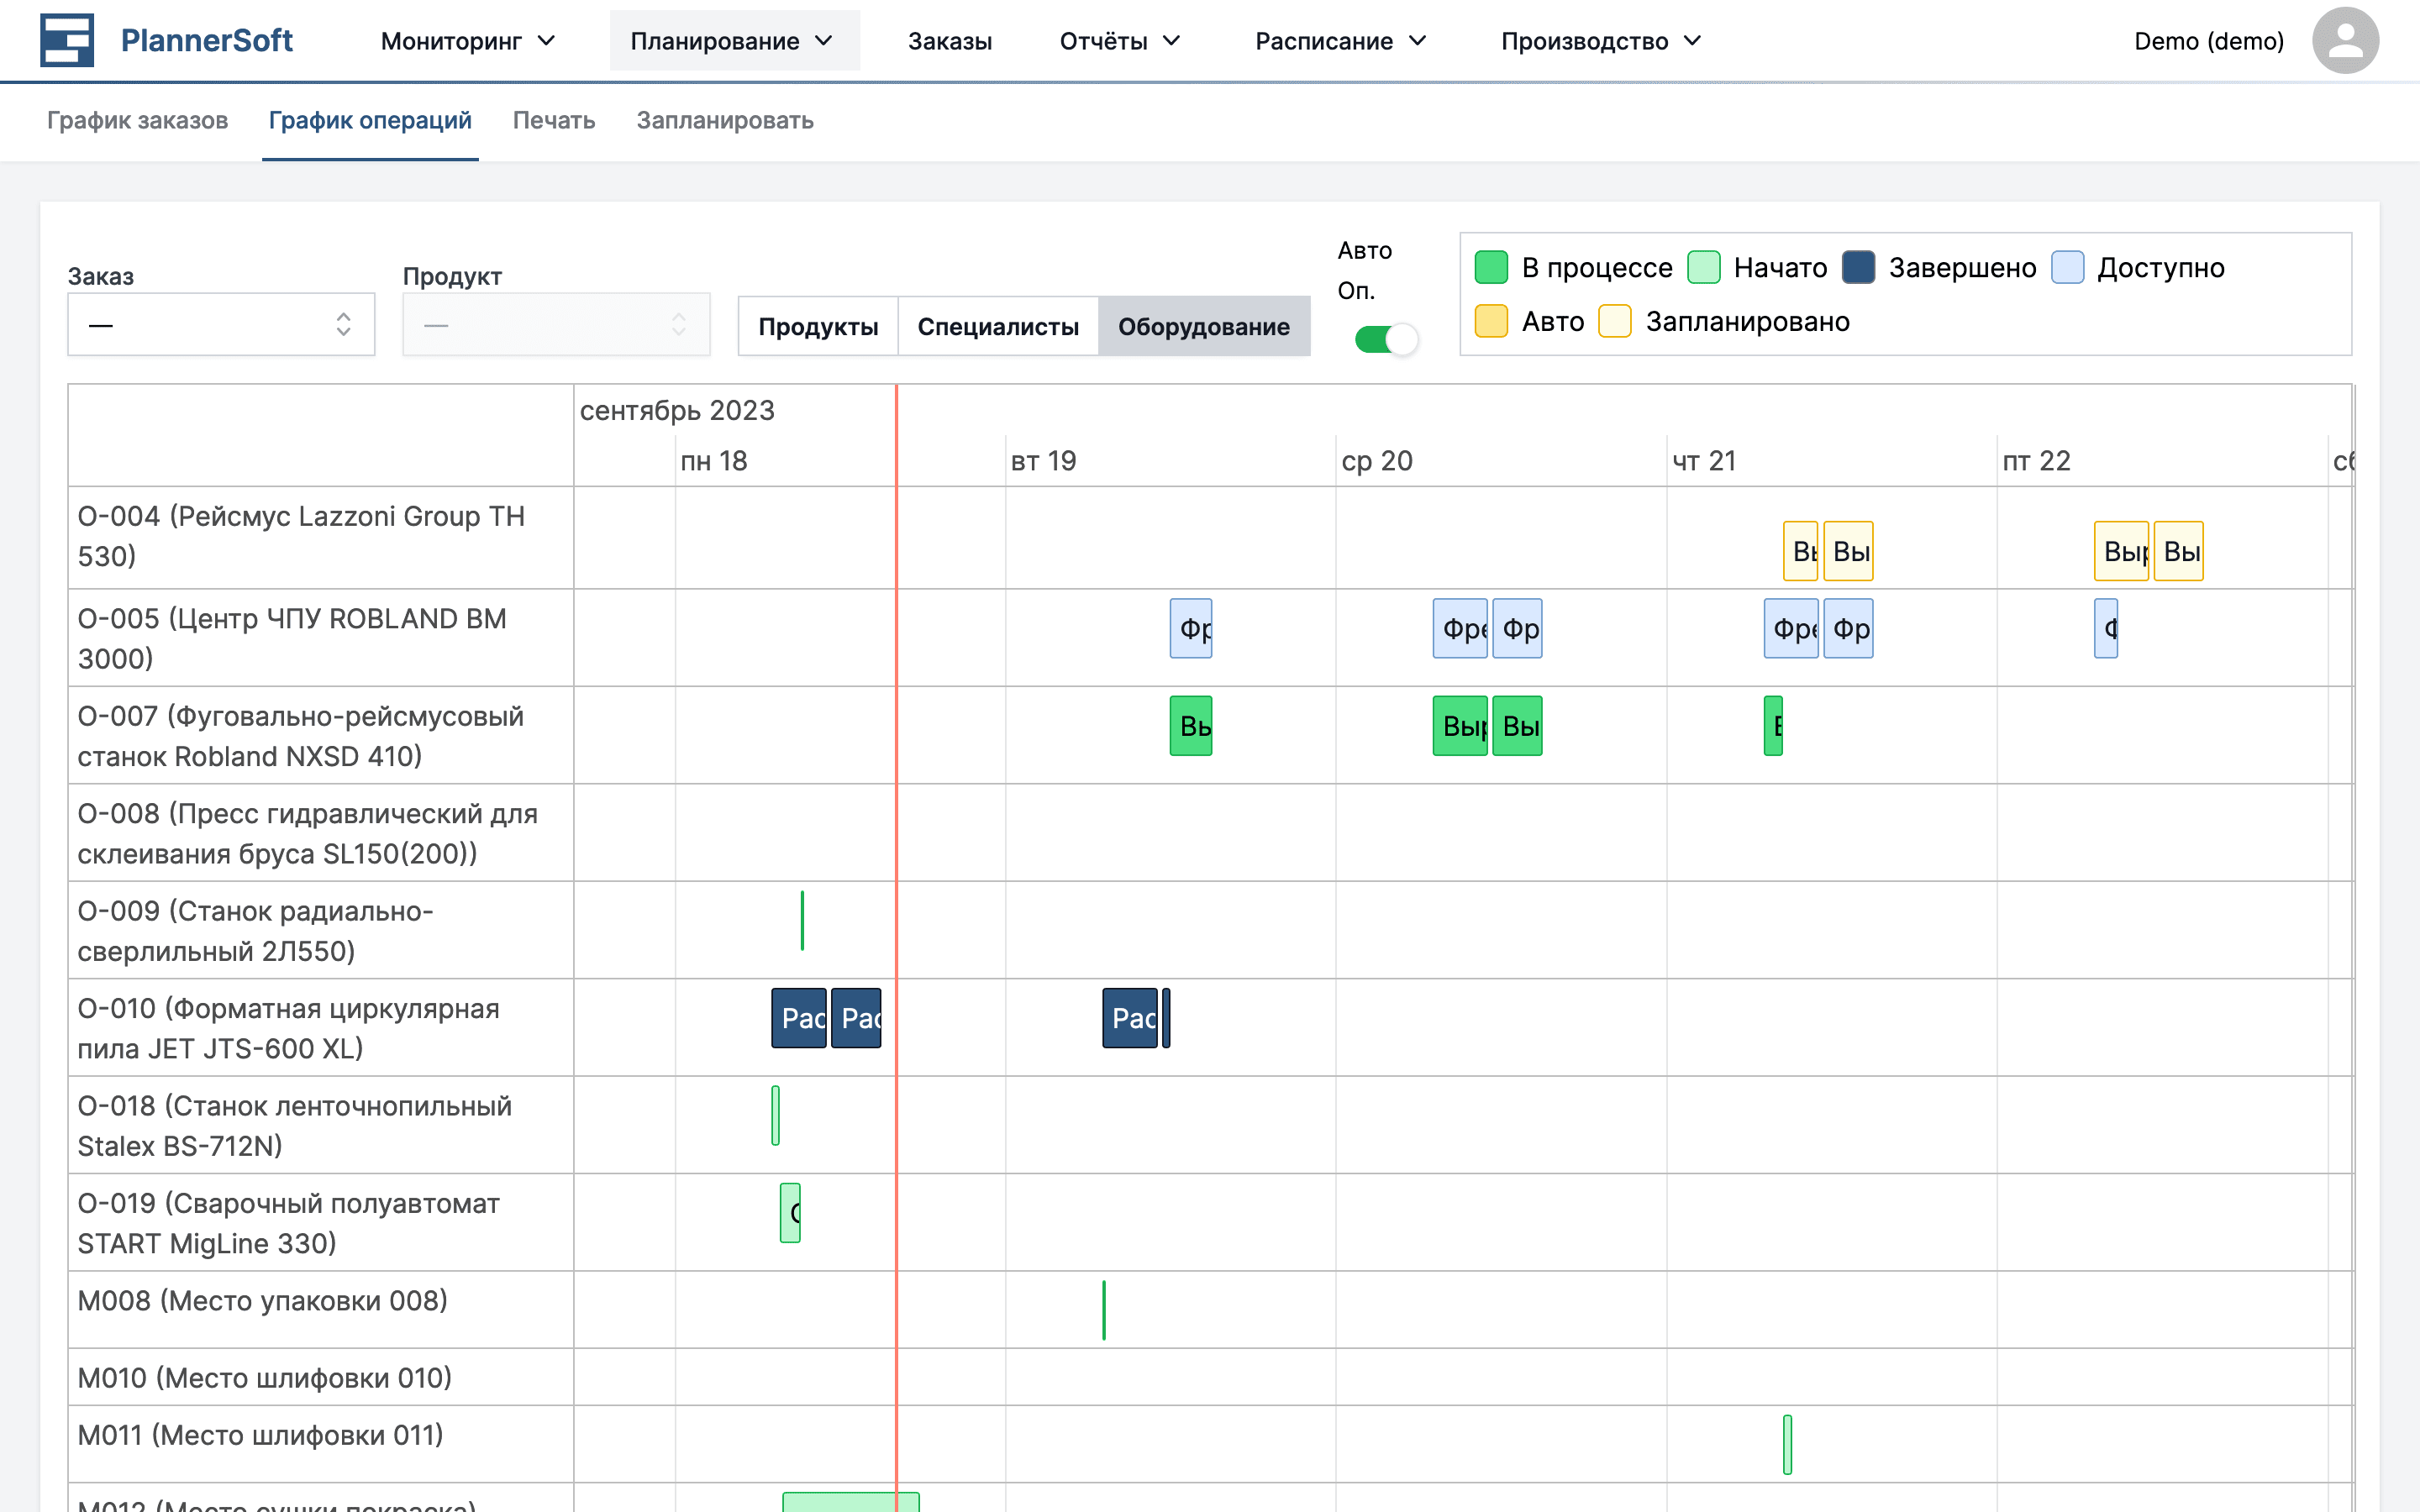Select the "Печать" tab
Screen dimensions: 2420x1512
pos(553,120)
